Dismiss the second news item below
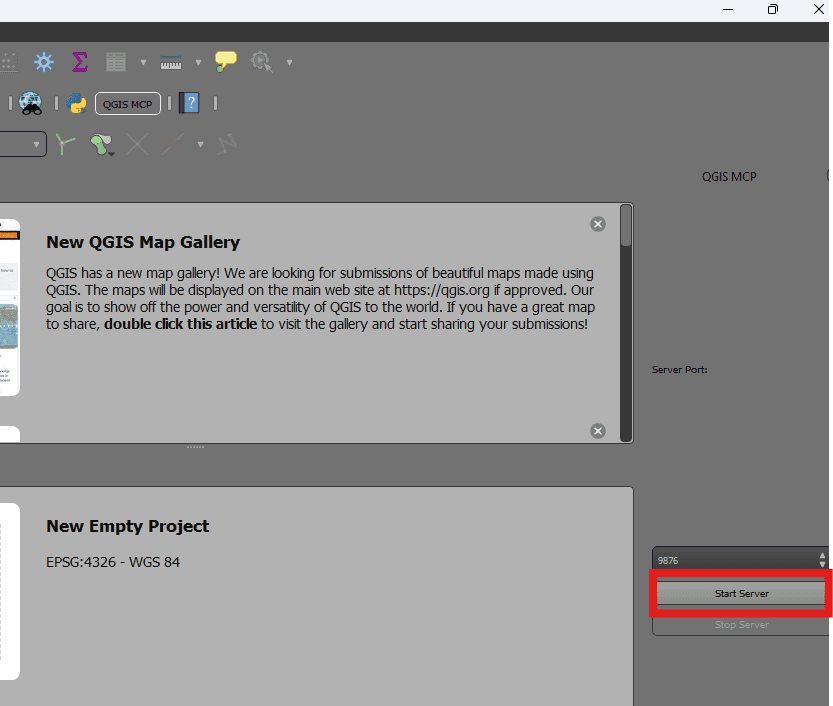Screen dimensions: 833x706 coord(598,431)
